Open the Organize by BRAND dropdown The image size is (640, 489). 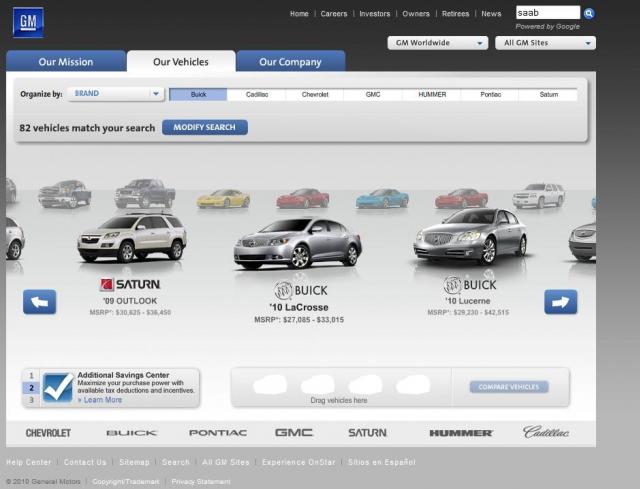(116, 94)
